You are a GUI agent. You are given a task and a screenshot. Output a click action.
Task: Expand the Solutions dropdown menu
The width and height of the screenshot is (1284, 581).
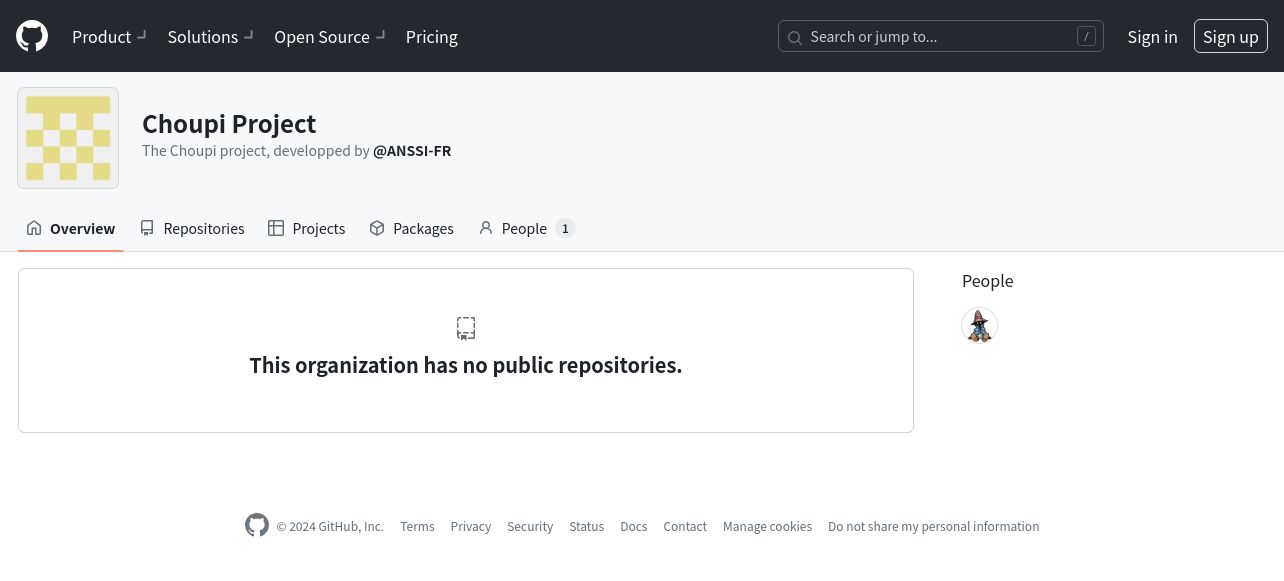(211, 37)
